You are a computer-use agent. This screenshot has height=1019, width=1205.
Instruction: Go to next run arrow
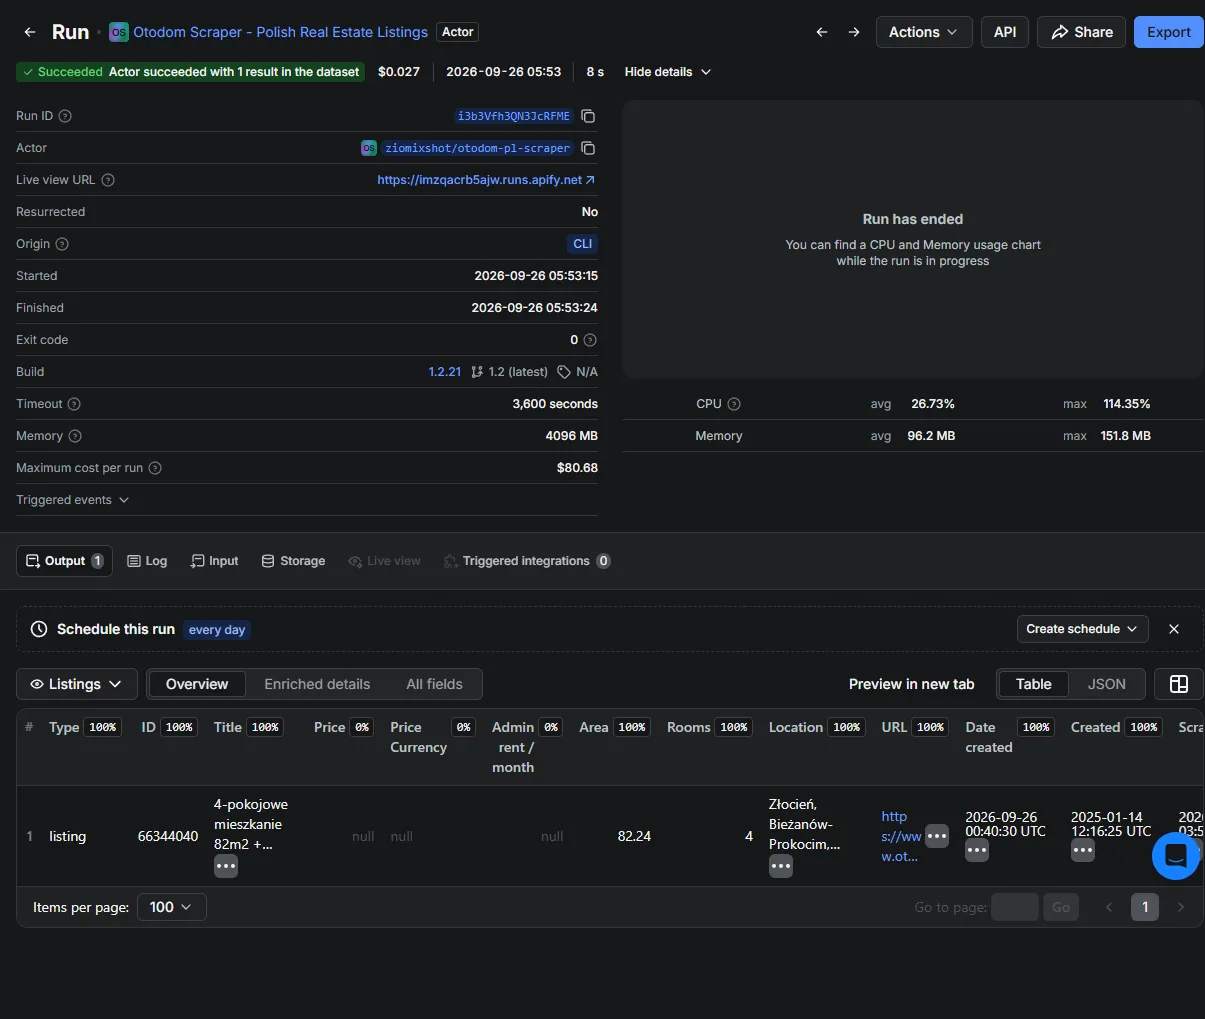coord(854,32)
